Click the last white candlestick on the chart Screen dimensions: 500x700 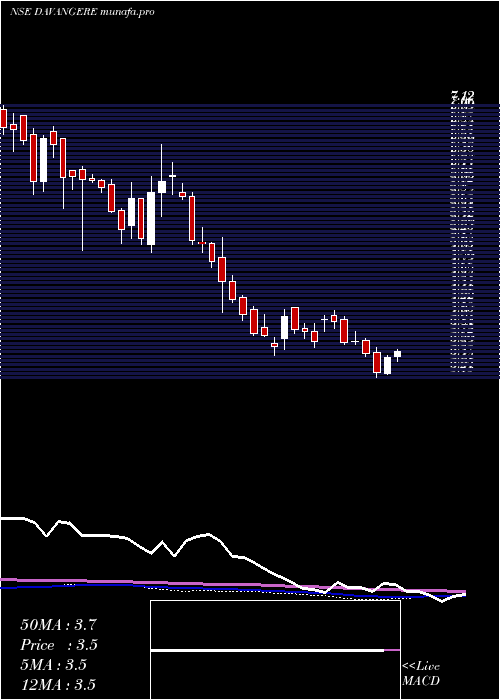coord(397,354)
